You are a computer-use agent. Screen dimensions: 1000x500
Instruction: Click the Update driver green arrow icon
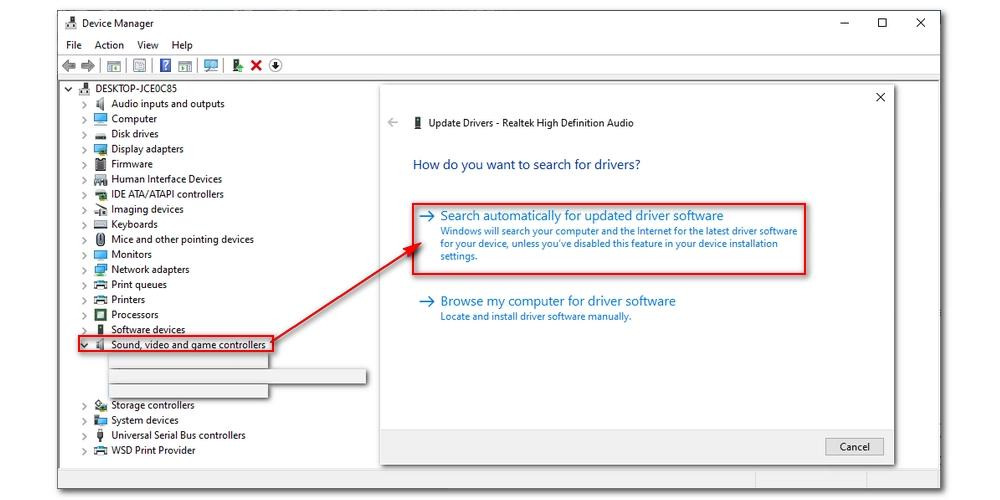pyautogui.click(x=237, y=66)
